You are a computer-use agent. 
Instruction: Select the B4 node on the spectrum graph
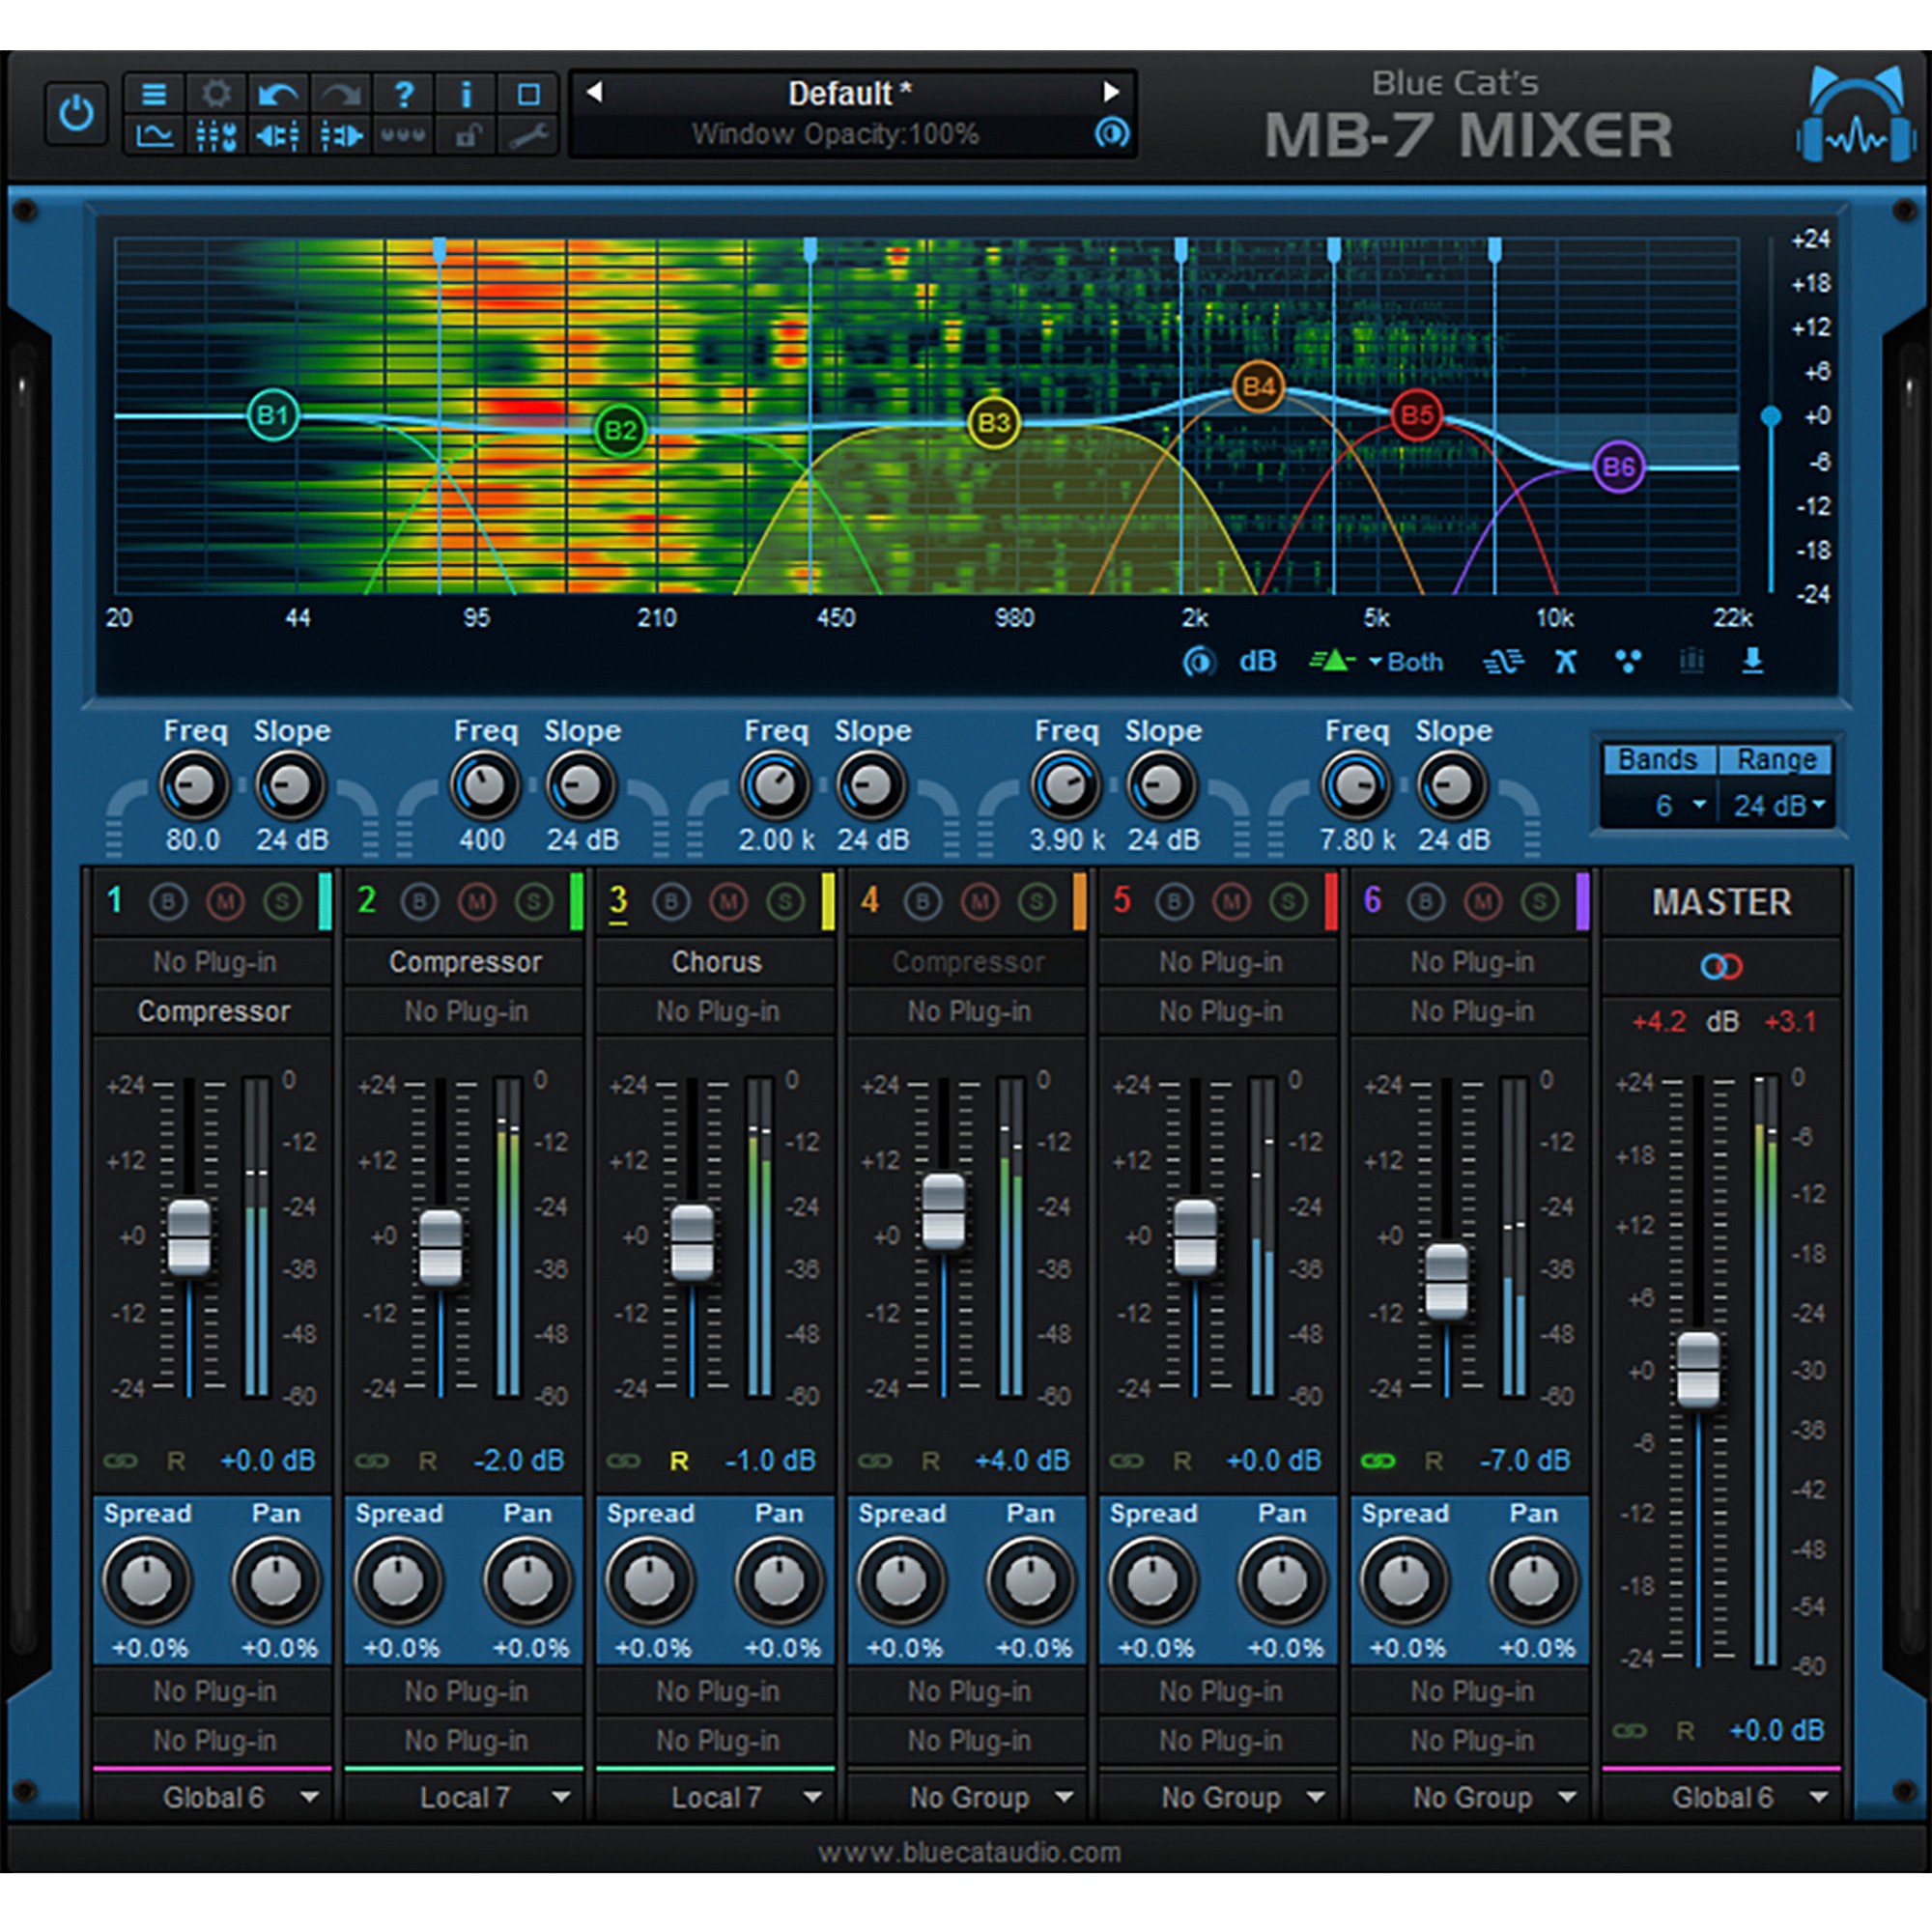click(1258, 387)
